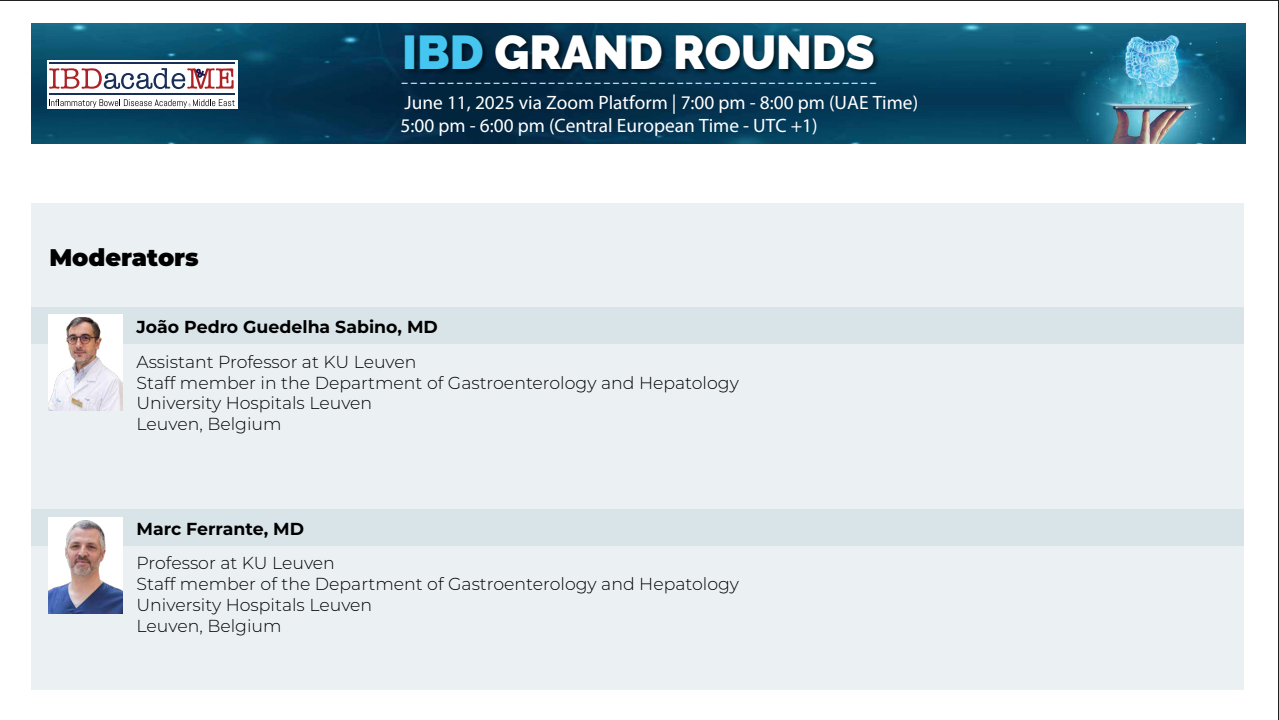Click Ferrante's 'Professor at KU Leuven' line
This screenshot has width=1279, height=720.
pos(235,563)
